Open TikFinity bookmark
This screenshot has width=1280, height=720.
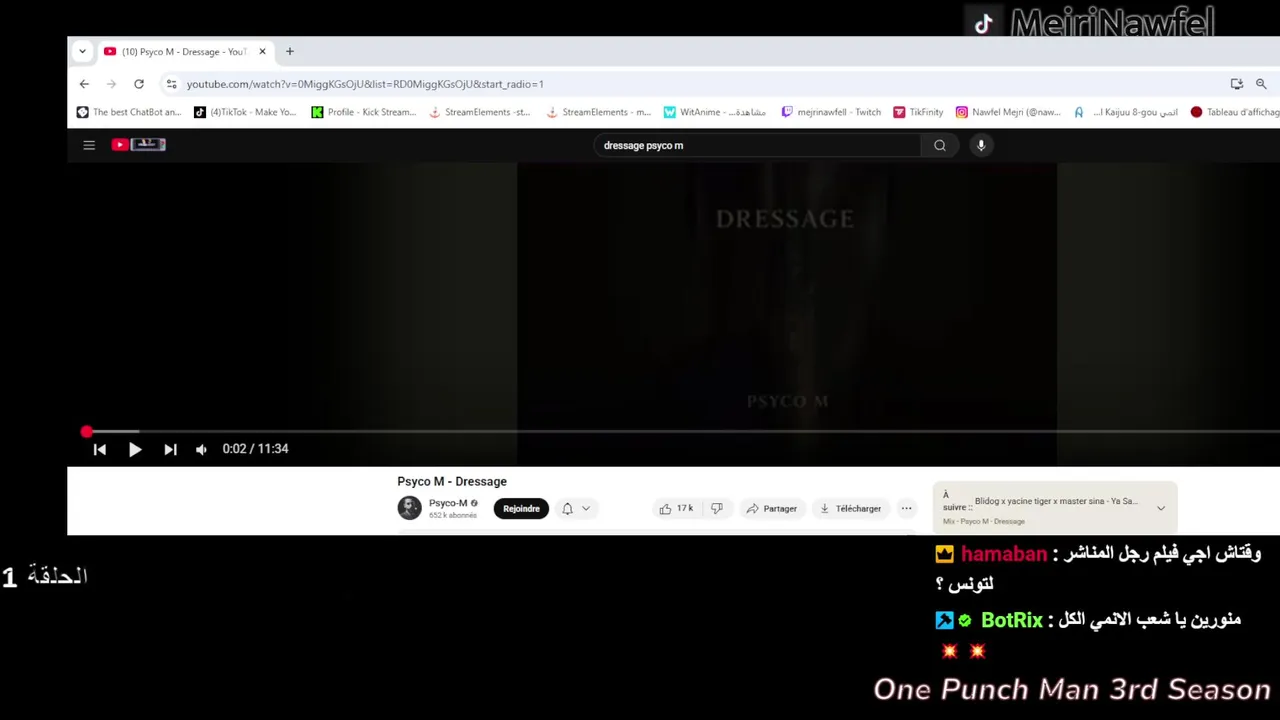(918, 112)
